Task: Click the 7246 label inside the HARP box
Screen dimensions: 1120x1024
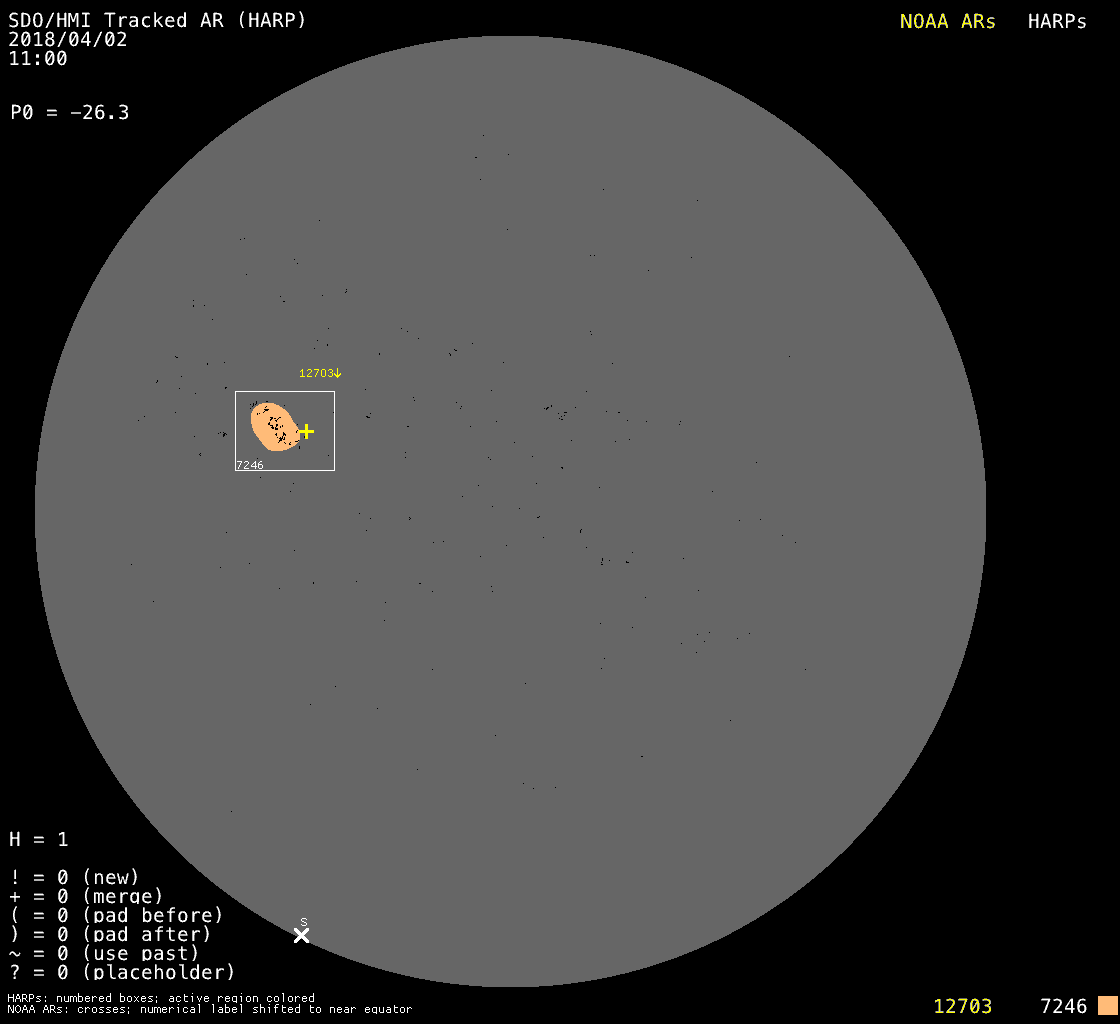Action: click(249, 465)
